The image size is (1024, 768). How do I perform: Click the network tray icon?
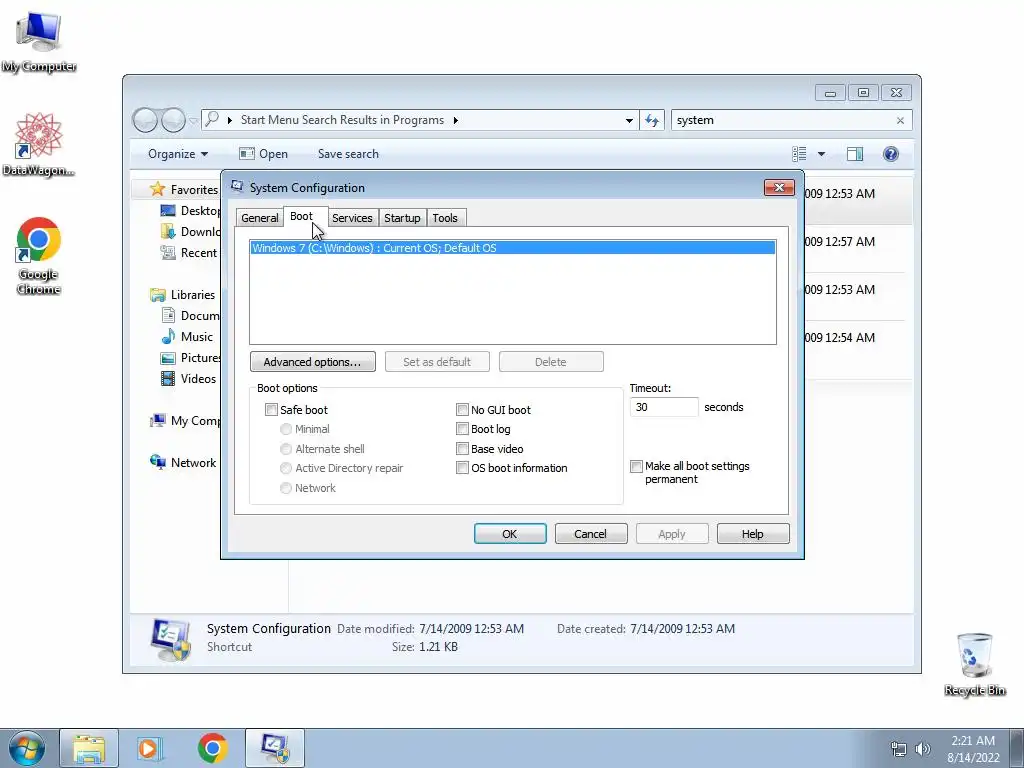[x=899, y=749]
